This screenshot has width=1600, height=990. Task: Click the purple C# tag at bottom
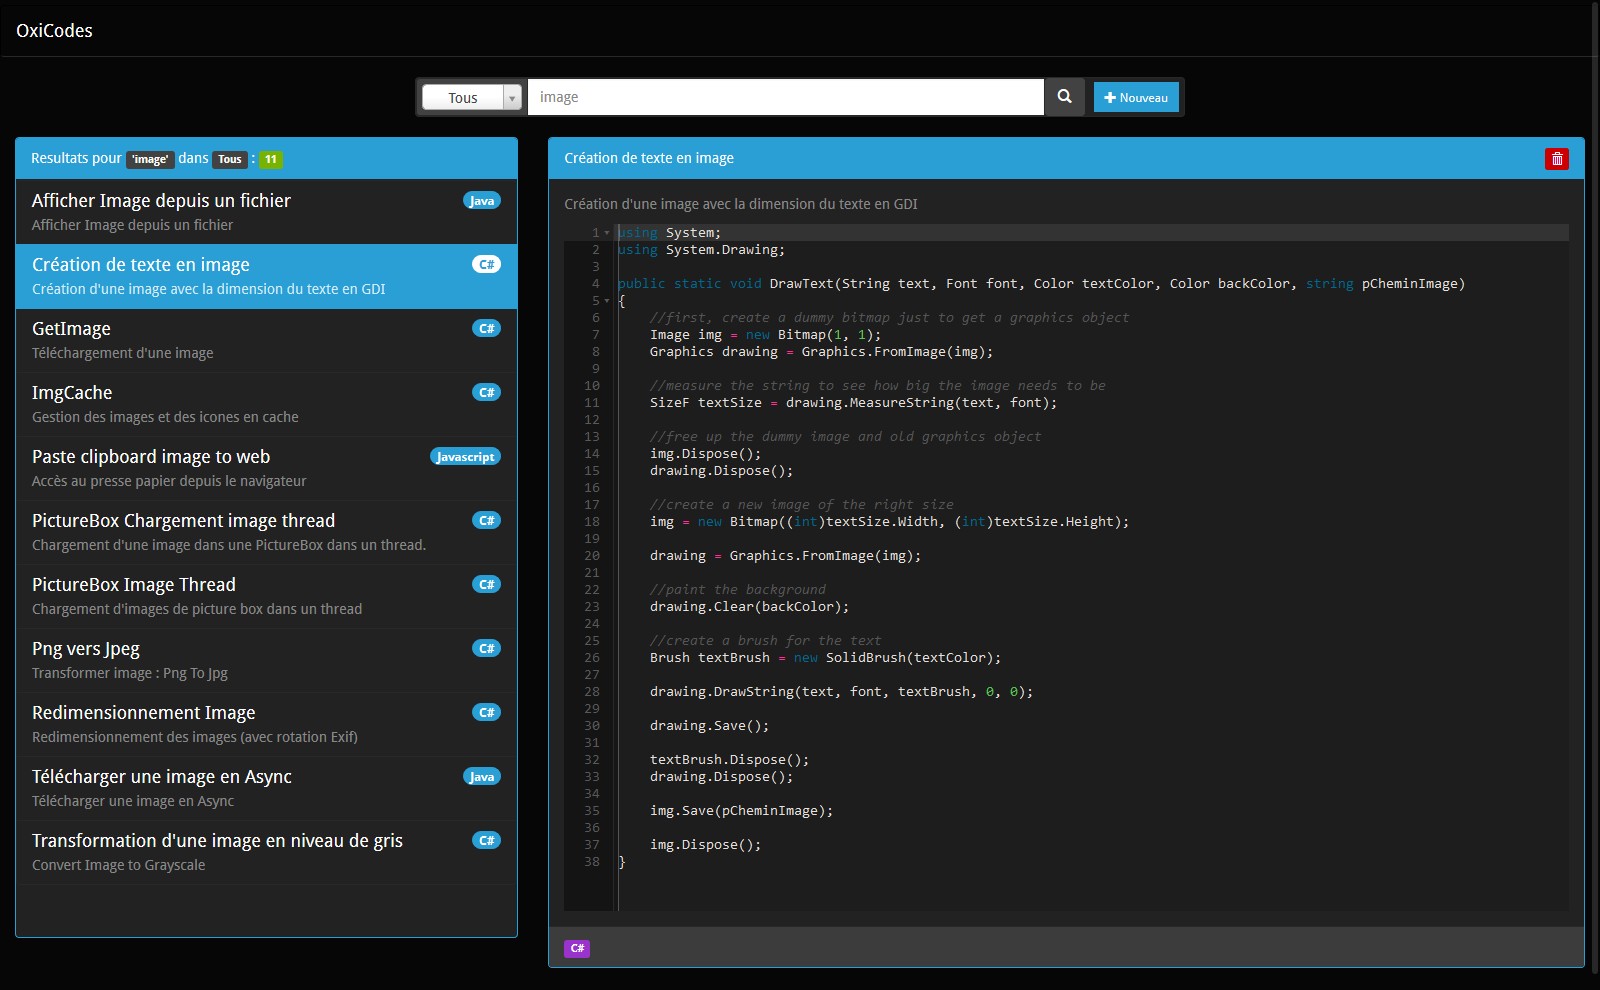(x=577, y=948)
